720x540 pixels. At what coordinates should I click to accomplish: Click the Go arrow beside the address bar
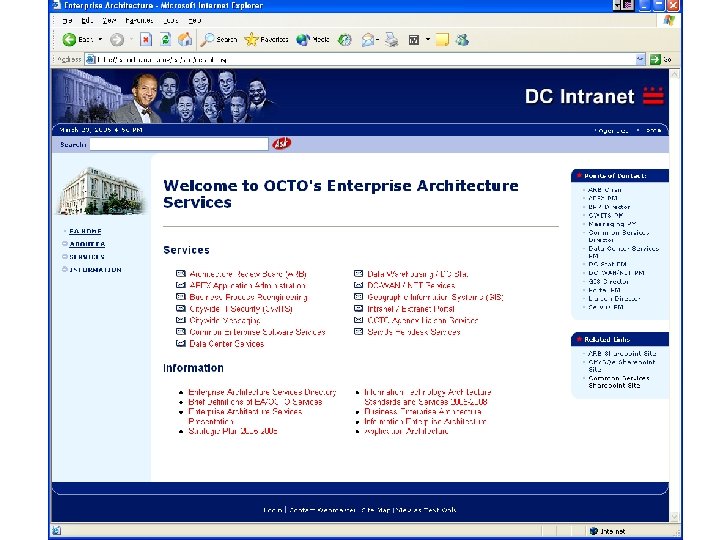click(x=655, y=59)
